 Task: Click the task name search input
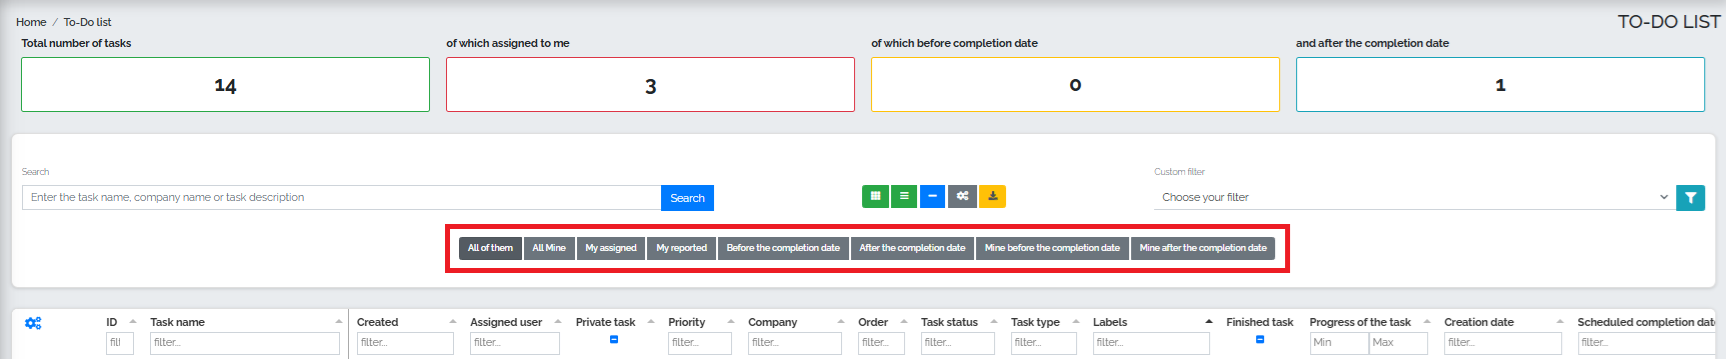click(x=341, y=197)
